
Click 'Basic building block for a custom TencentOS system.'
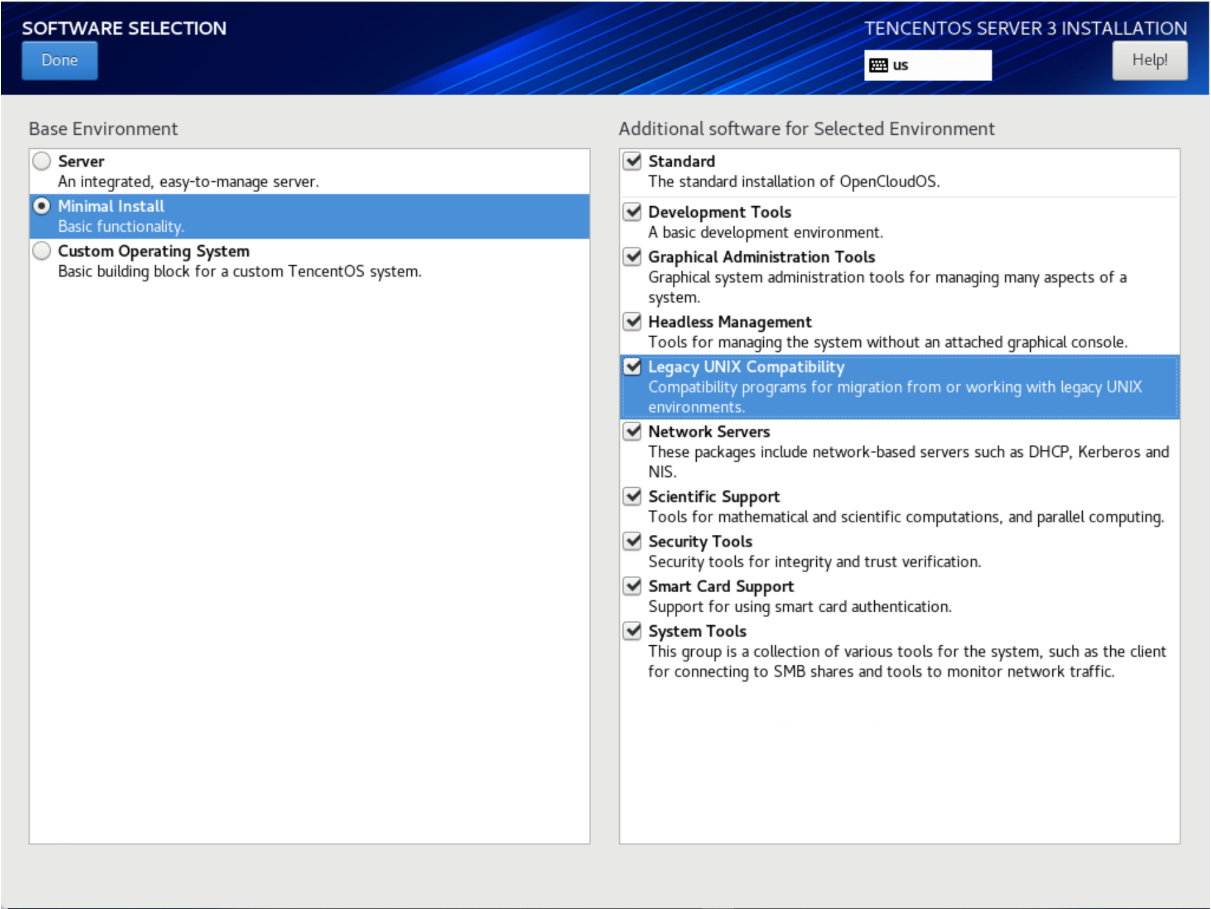pos(240,272)
